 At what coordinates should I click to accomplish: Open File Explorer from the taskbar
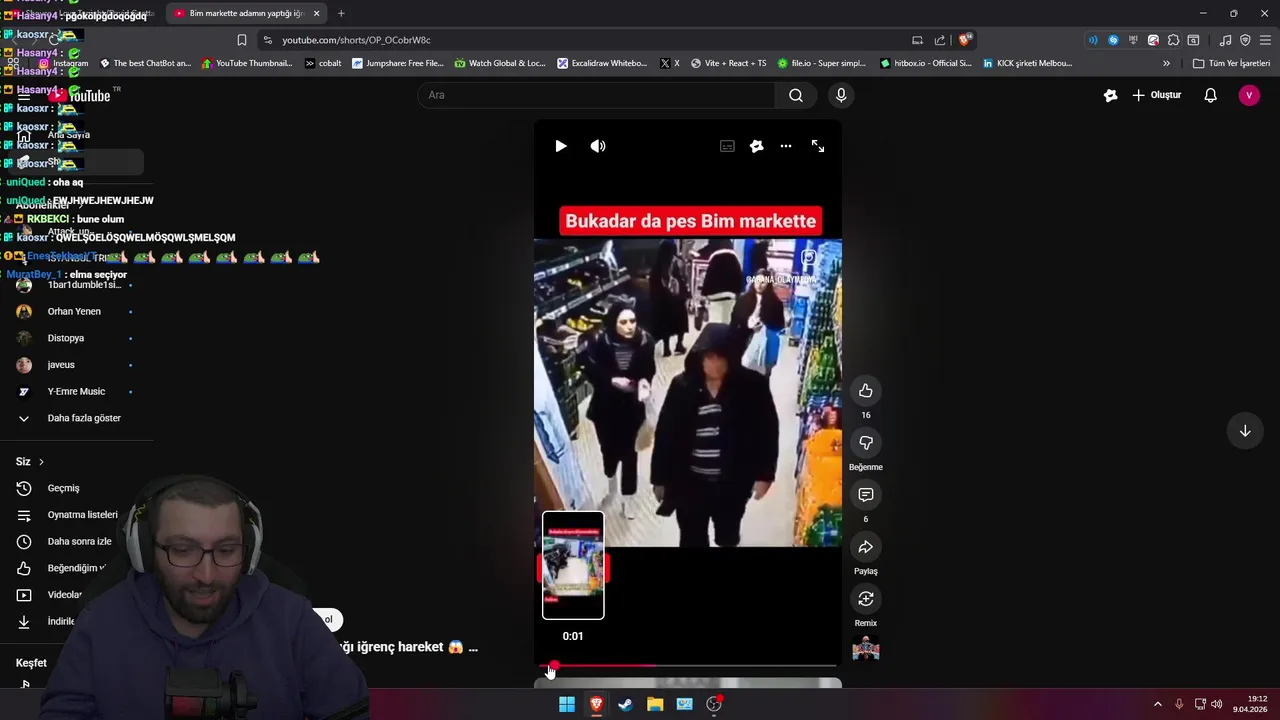coord(655,704)
